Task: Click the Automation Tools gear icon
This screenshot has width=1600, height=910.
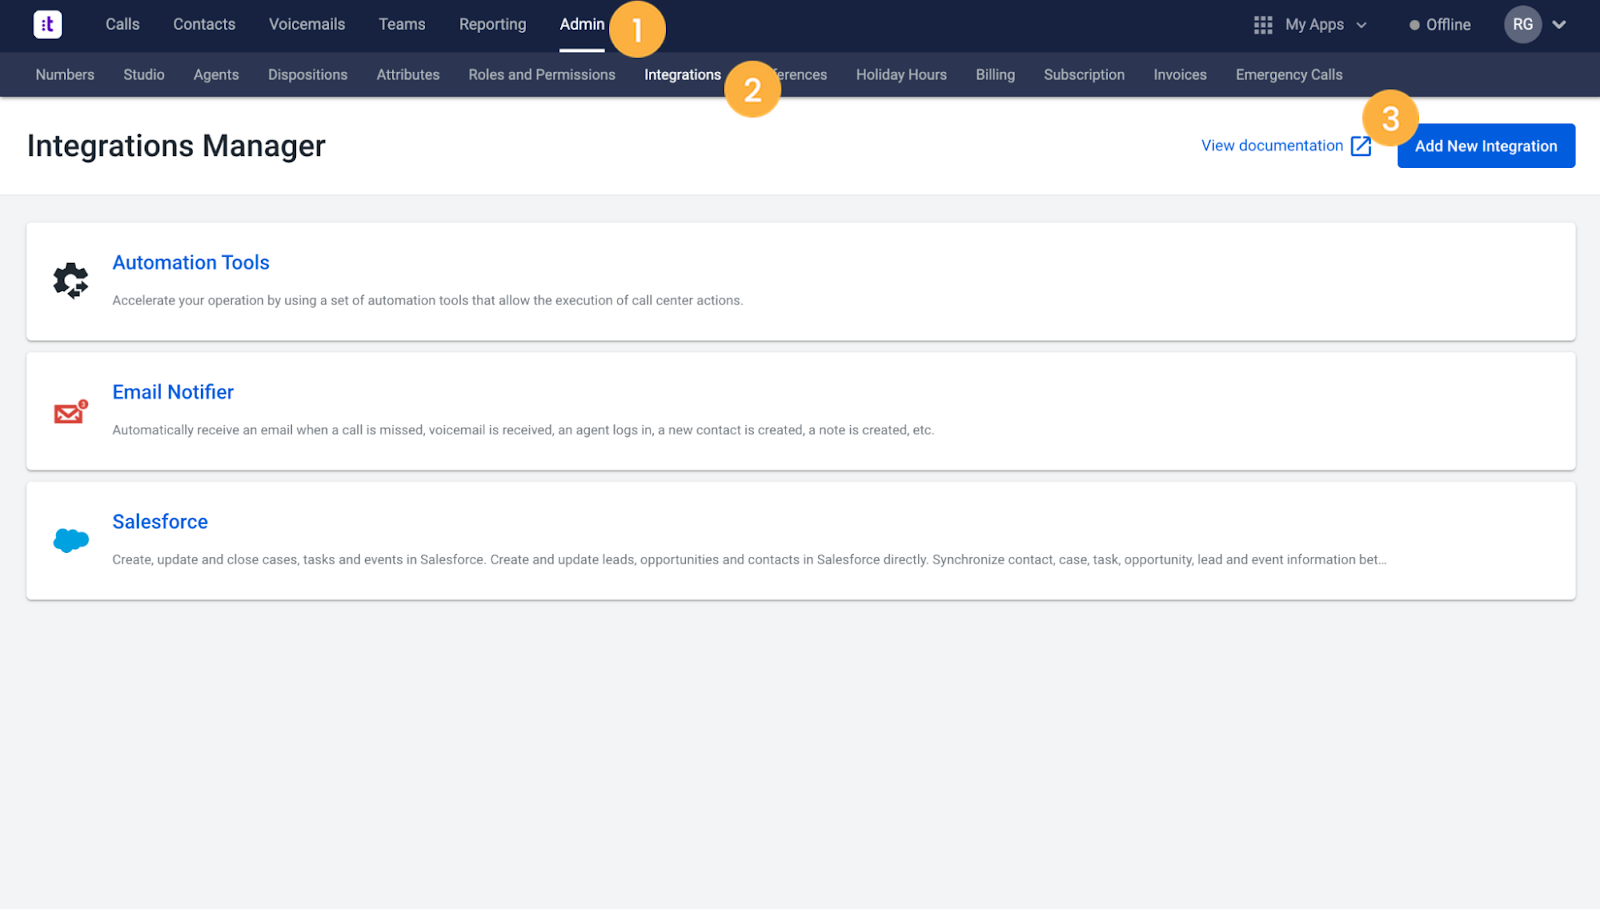Action: pyautogui.click(x=70, y=281)
